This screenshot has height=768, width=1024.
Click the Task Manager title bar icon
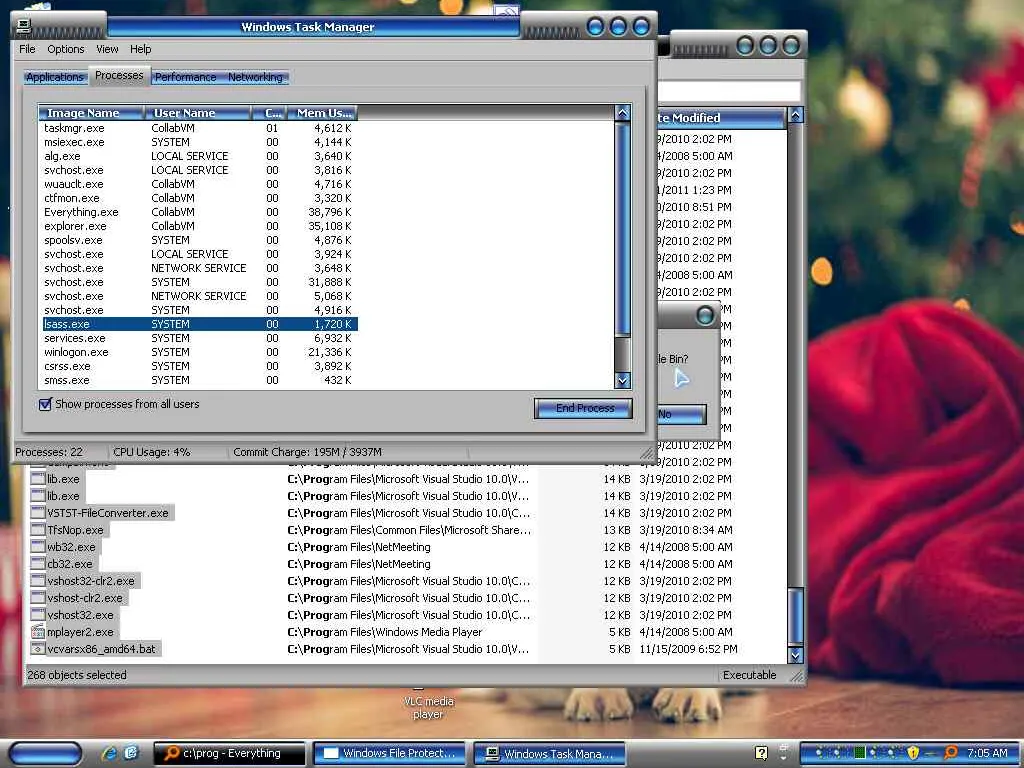click(24, 26)
